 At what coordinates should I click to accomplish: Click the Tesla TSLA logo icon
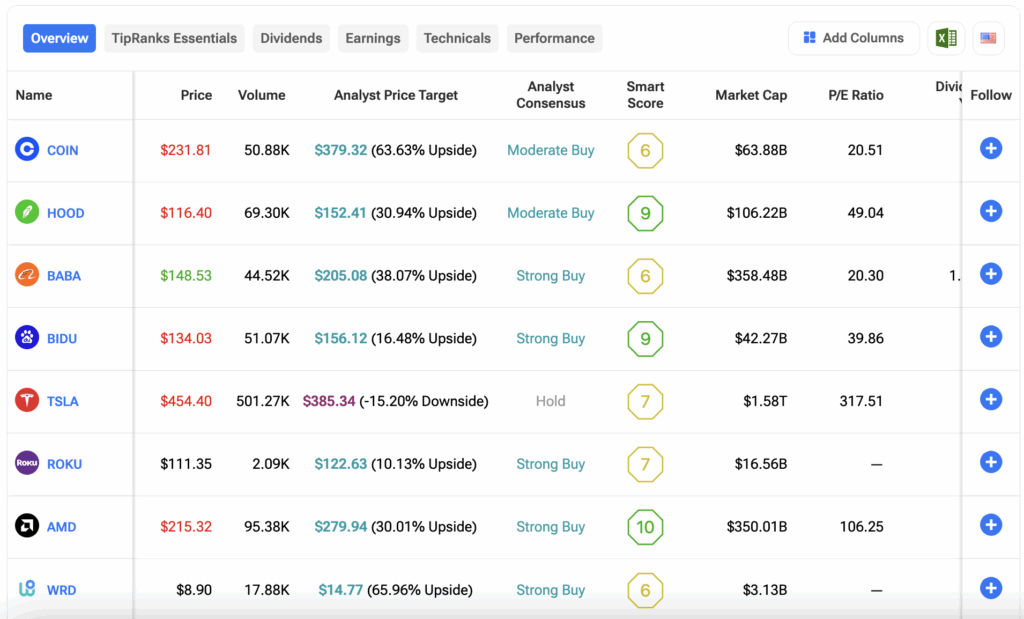click(27, 401)
